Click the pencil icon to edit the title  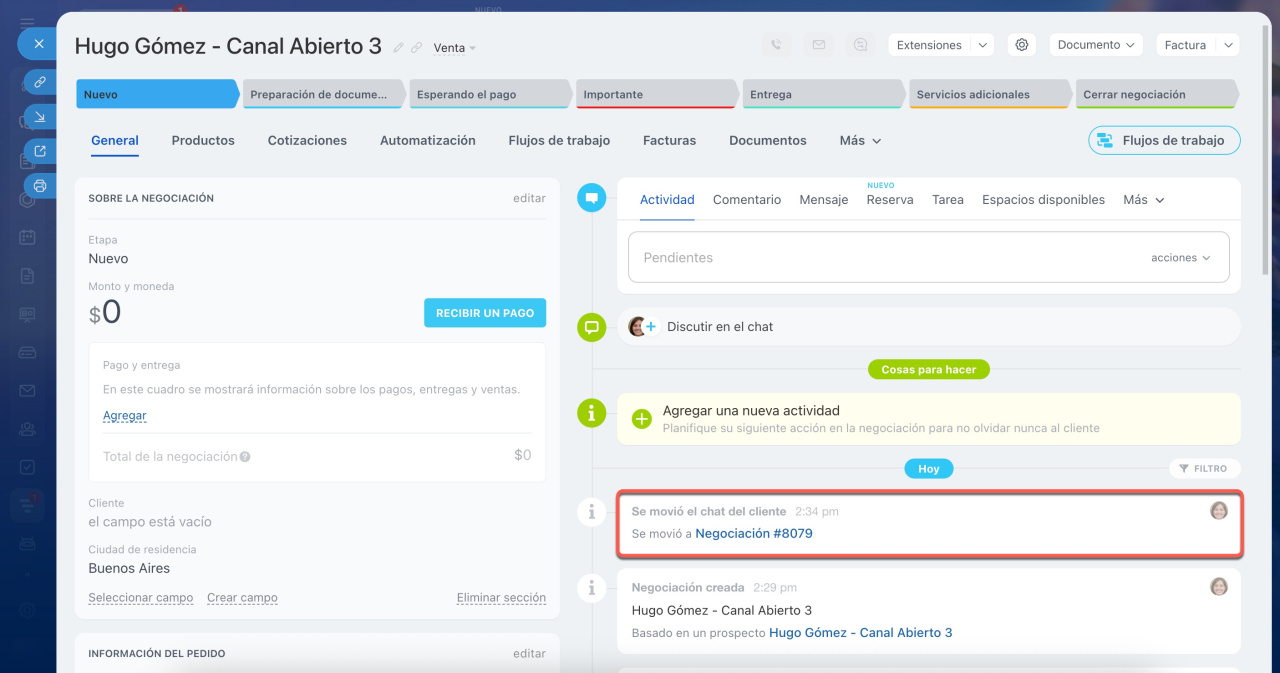(x=399, y=47)
